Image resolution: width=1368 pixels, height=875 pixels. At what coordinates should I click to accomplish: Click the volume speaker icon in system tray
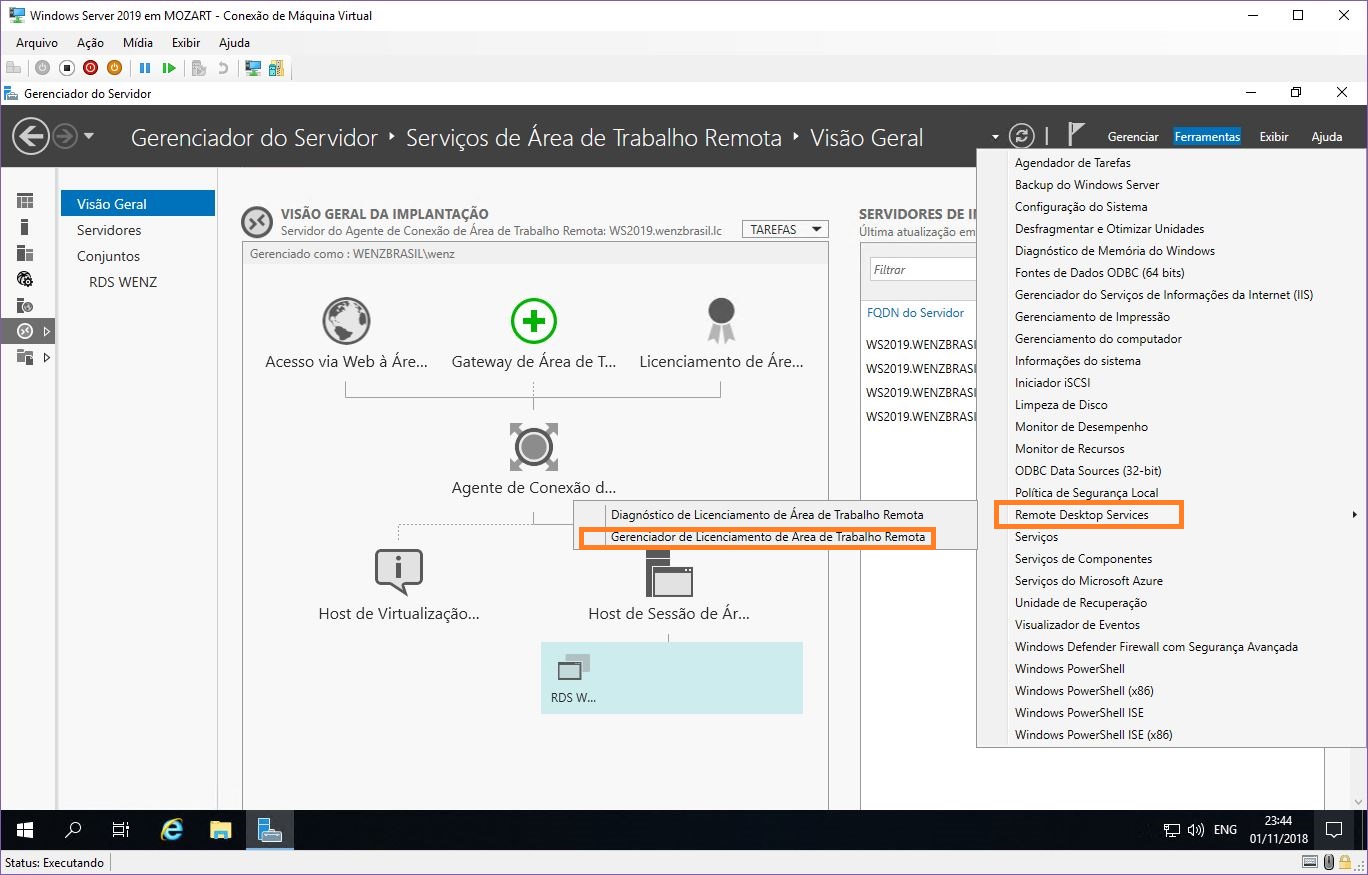coord(1196,830)
